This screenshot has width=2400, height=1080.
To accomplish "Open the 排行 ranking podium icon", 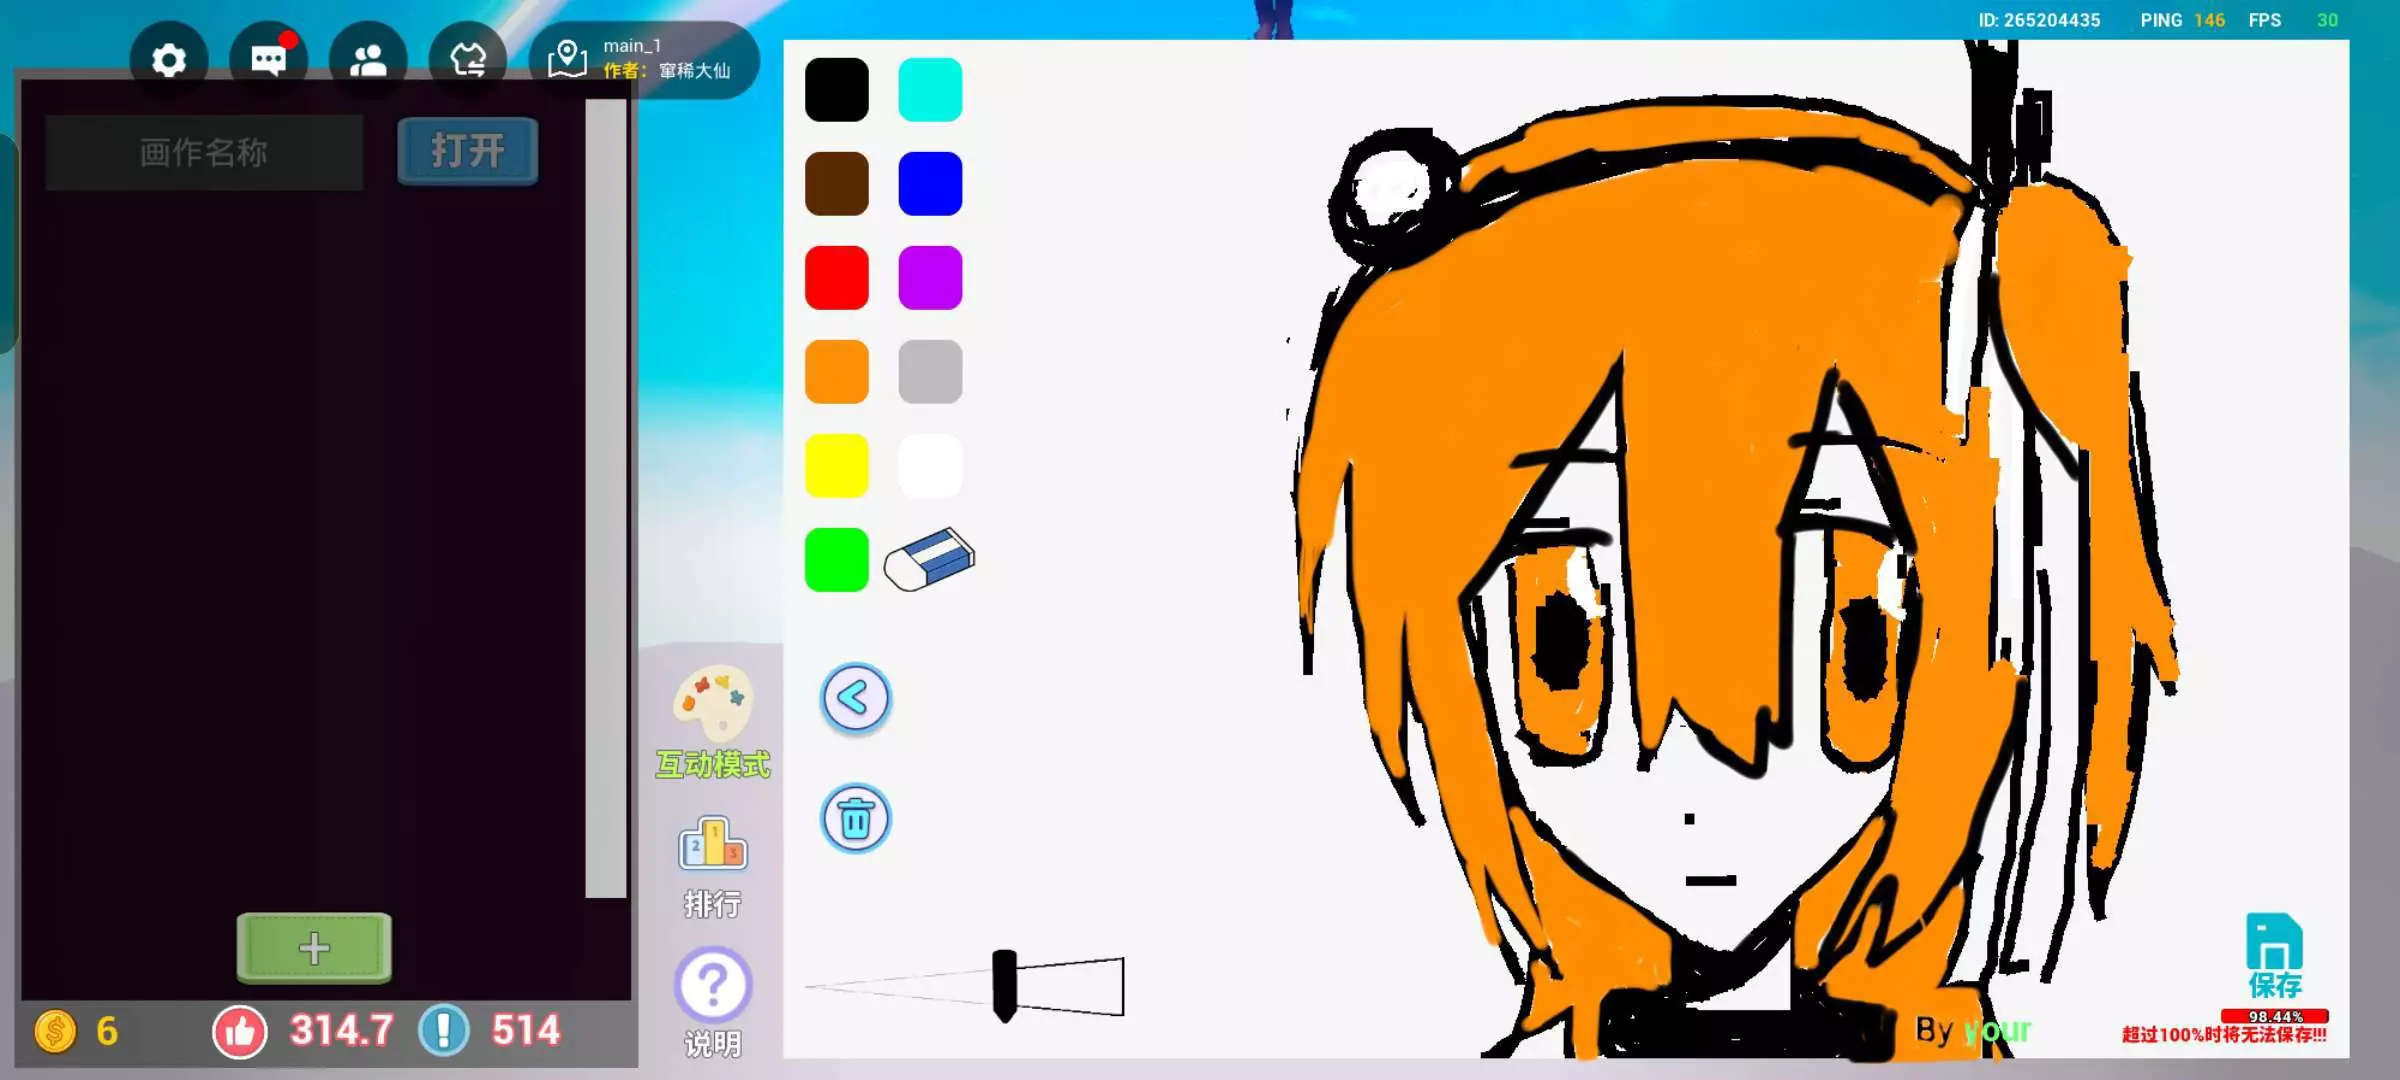I will click(712, 845).
